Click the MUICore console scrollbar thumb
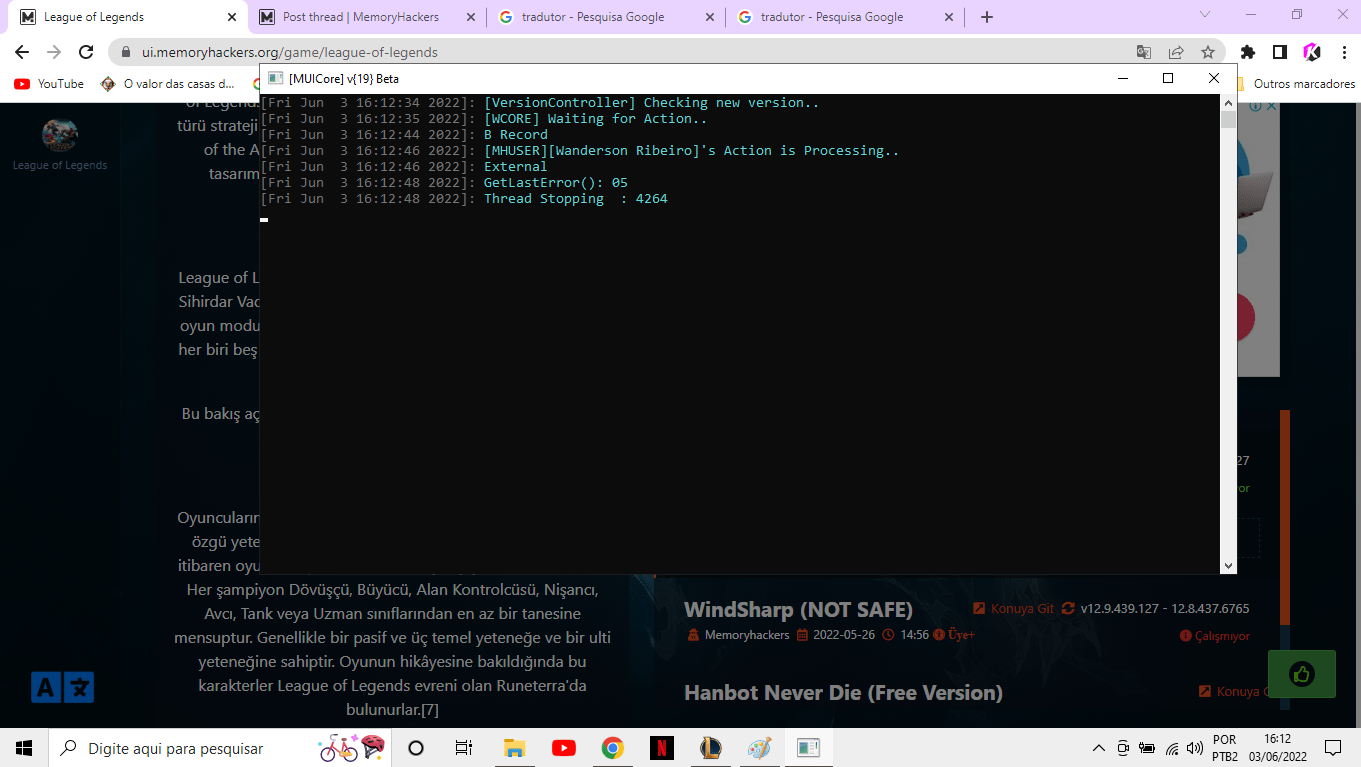Viewport: 1361px width, 767px height. point(1228,120)
